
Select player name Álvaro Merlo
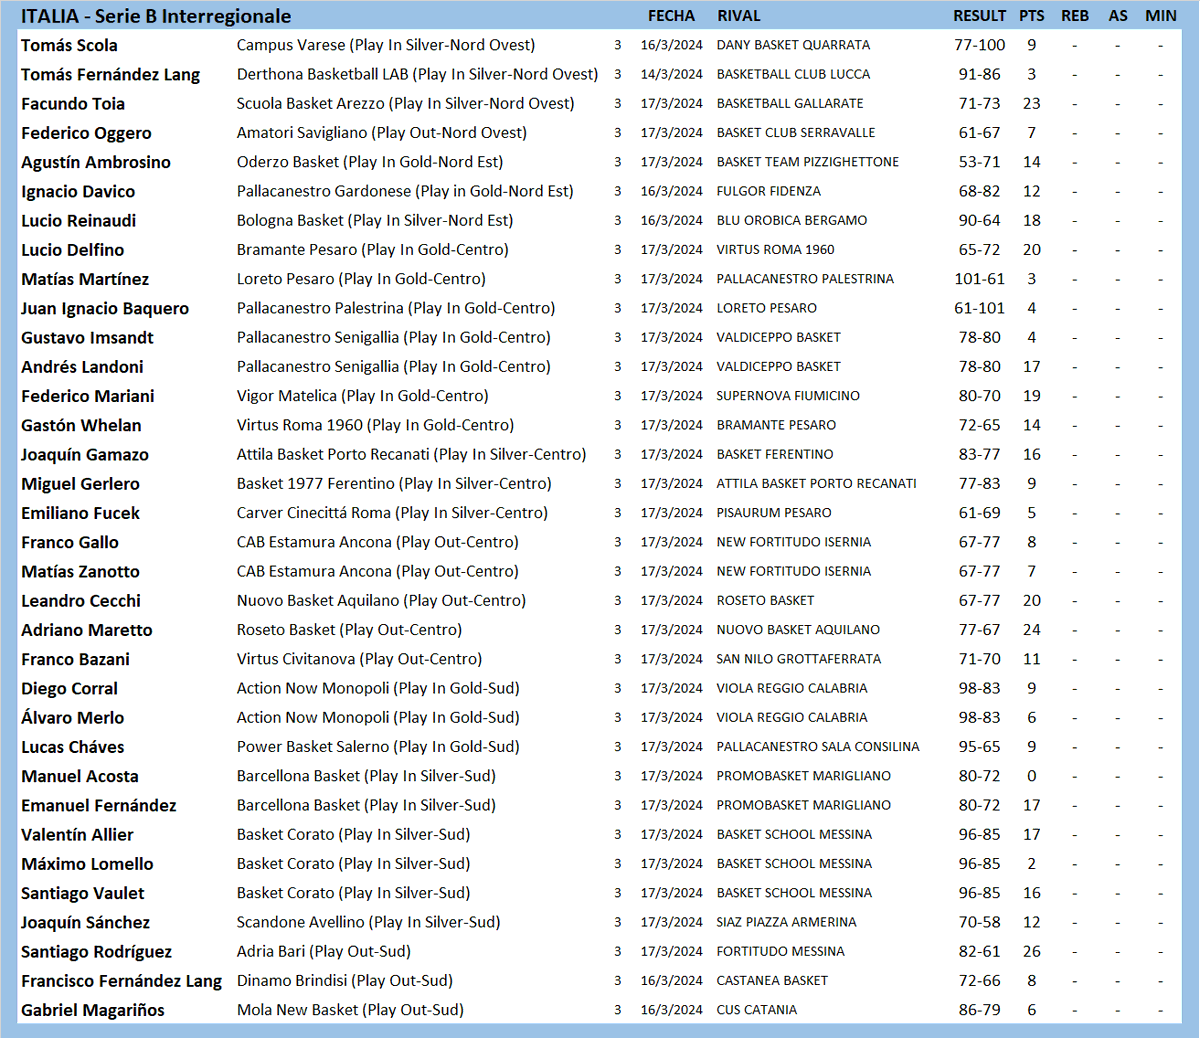click(x=73, y=718)
